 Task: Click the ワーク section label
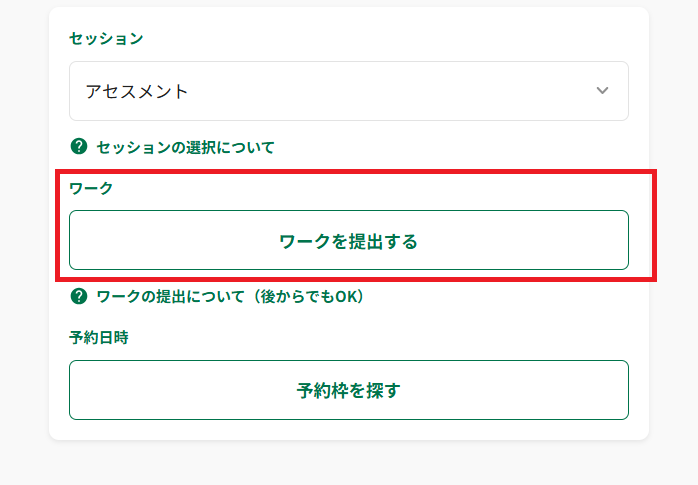(91, 188)
